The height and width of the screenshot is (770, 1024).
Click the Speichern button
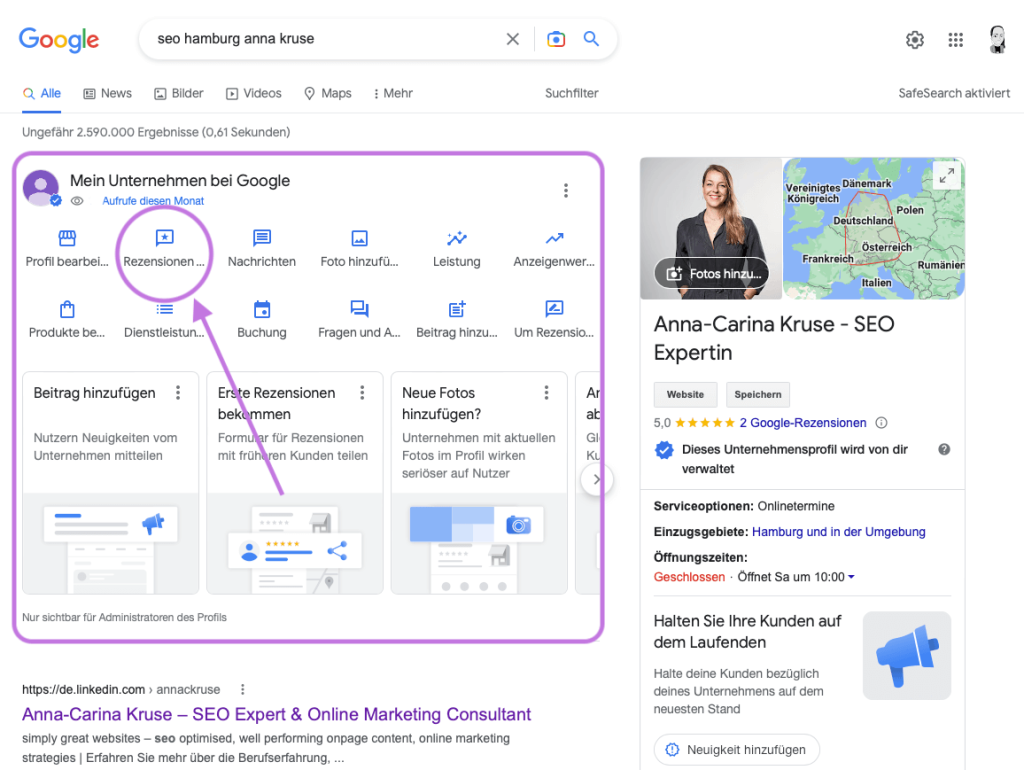click(x=758, y=394)
